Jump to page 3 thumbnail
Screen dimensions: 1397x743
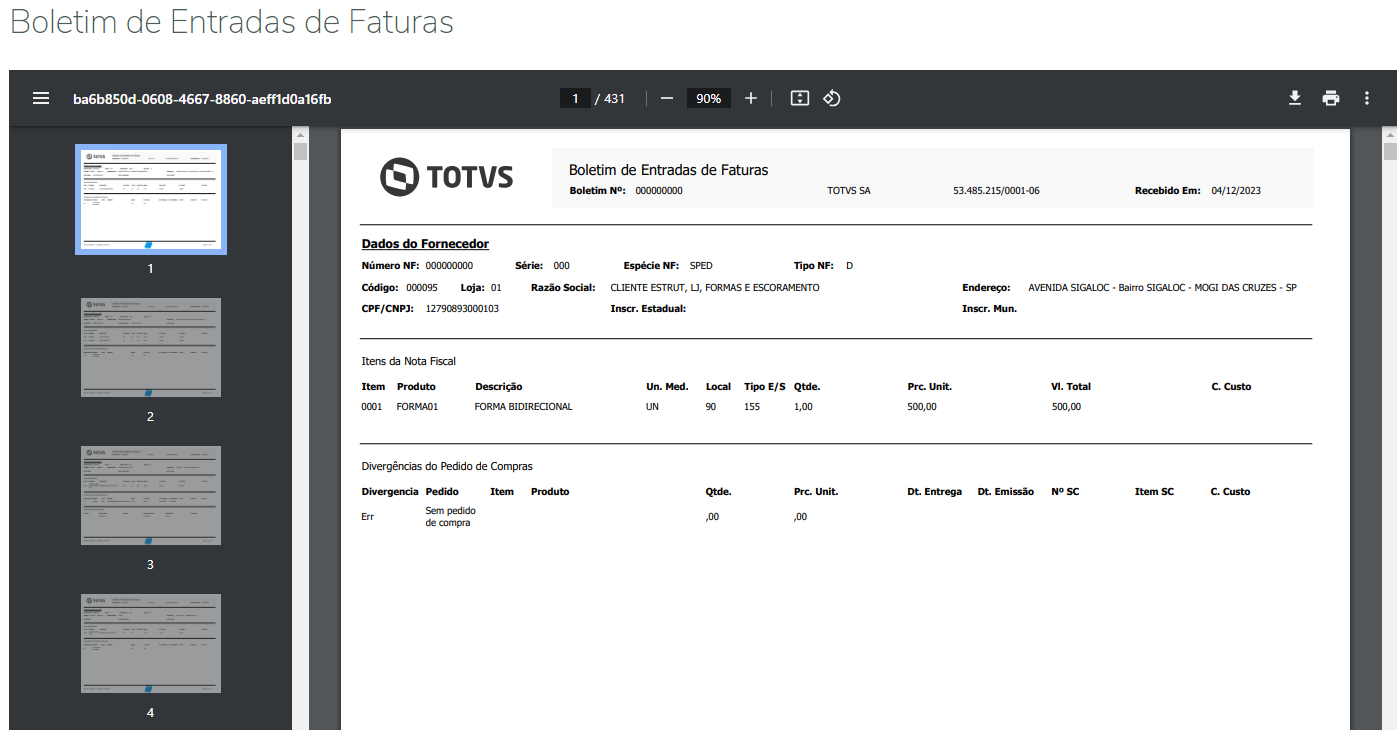[x=151, y=495]
